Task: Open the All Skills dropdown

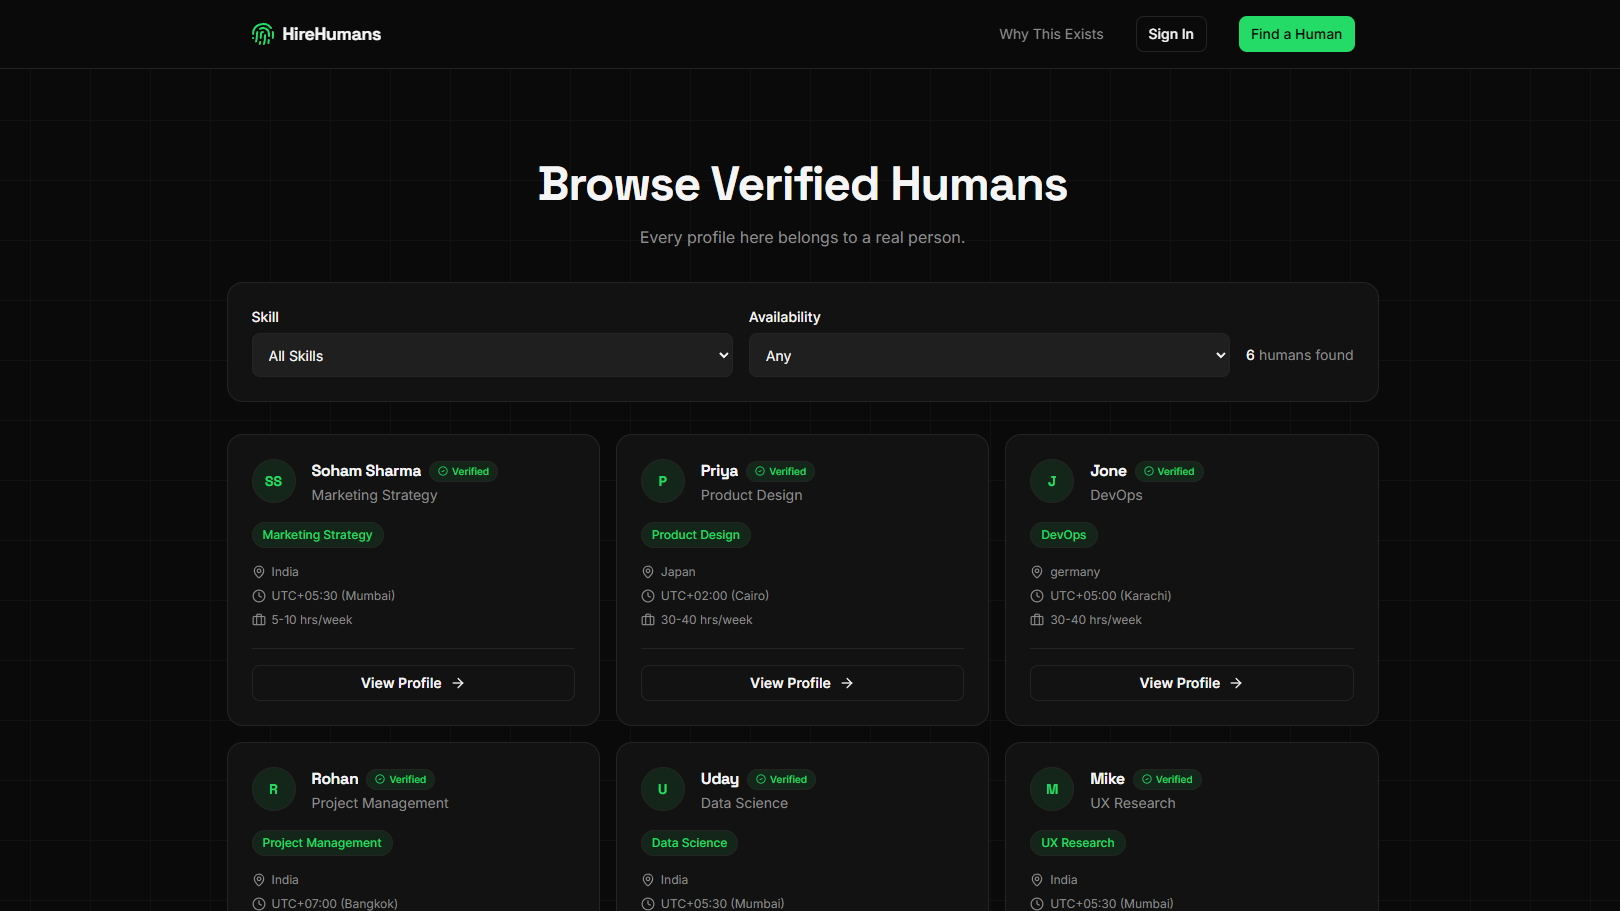Action: pyautogui.click(x=492, y=355)
